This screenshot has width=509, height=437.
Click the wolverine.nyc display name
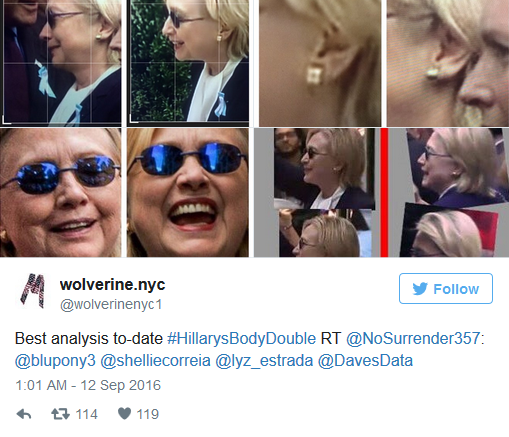point(112,284)
